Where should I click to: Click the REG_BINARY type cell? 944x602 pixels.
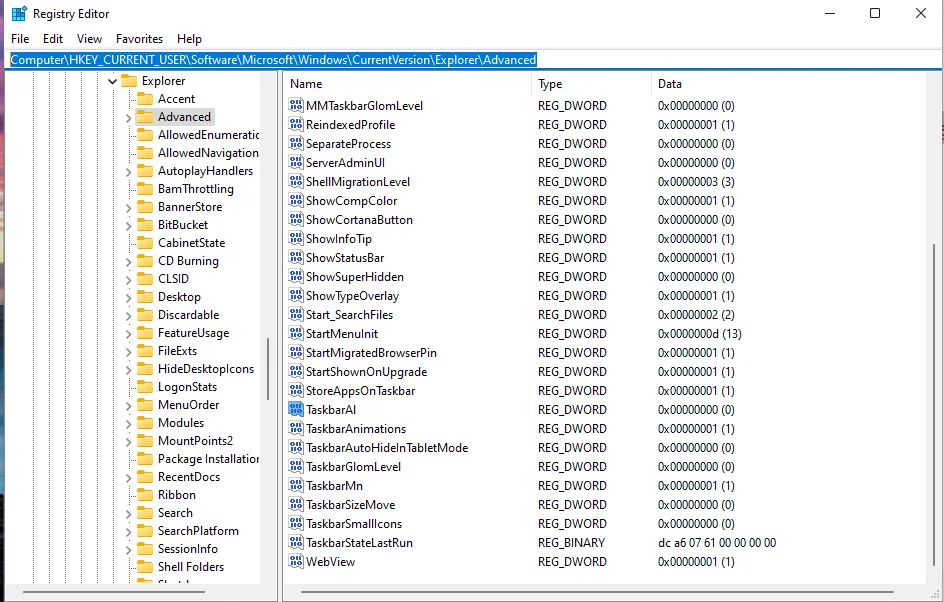click(x=571, y=542)
